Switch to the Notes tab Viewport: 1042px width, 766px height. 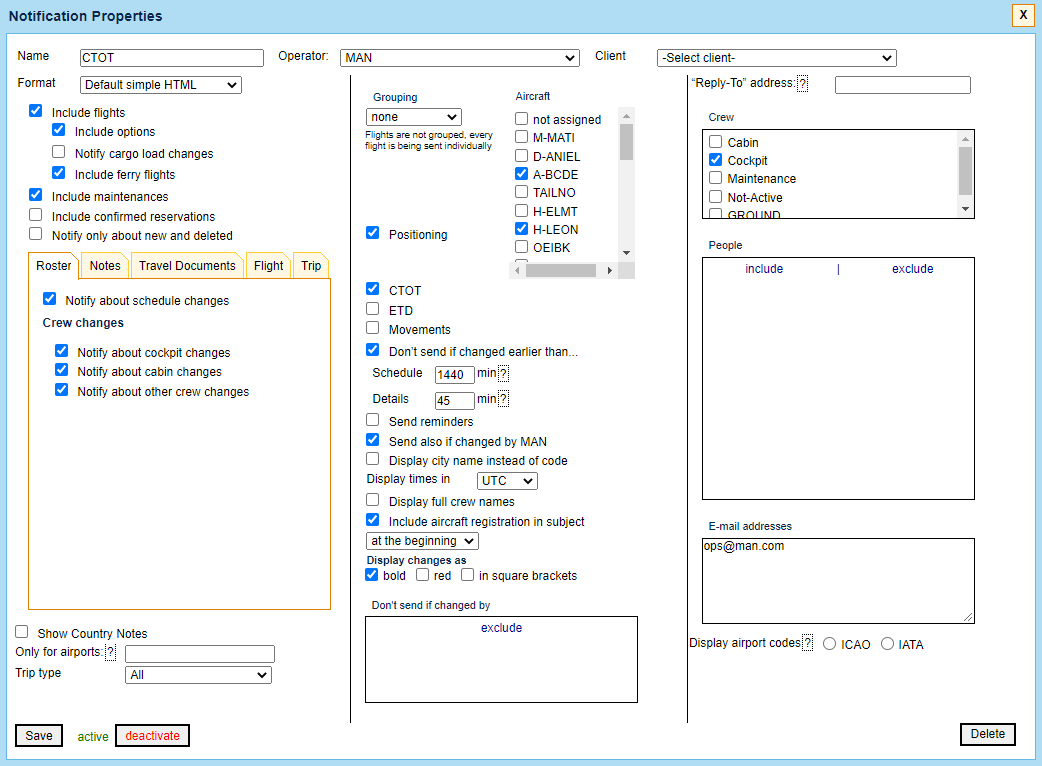105,266
